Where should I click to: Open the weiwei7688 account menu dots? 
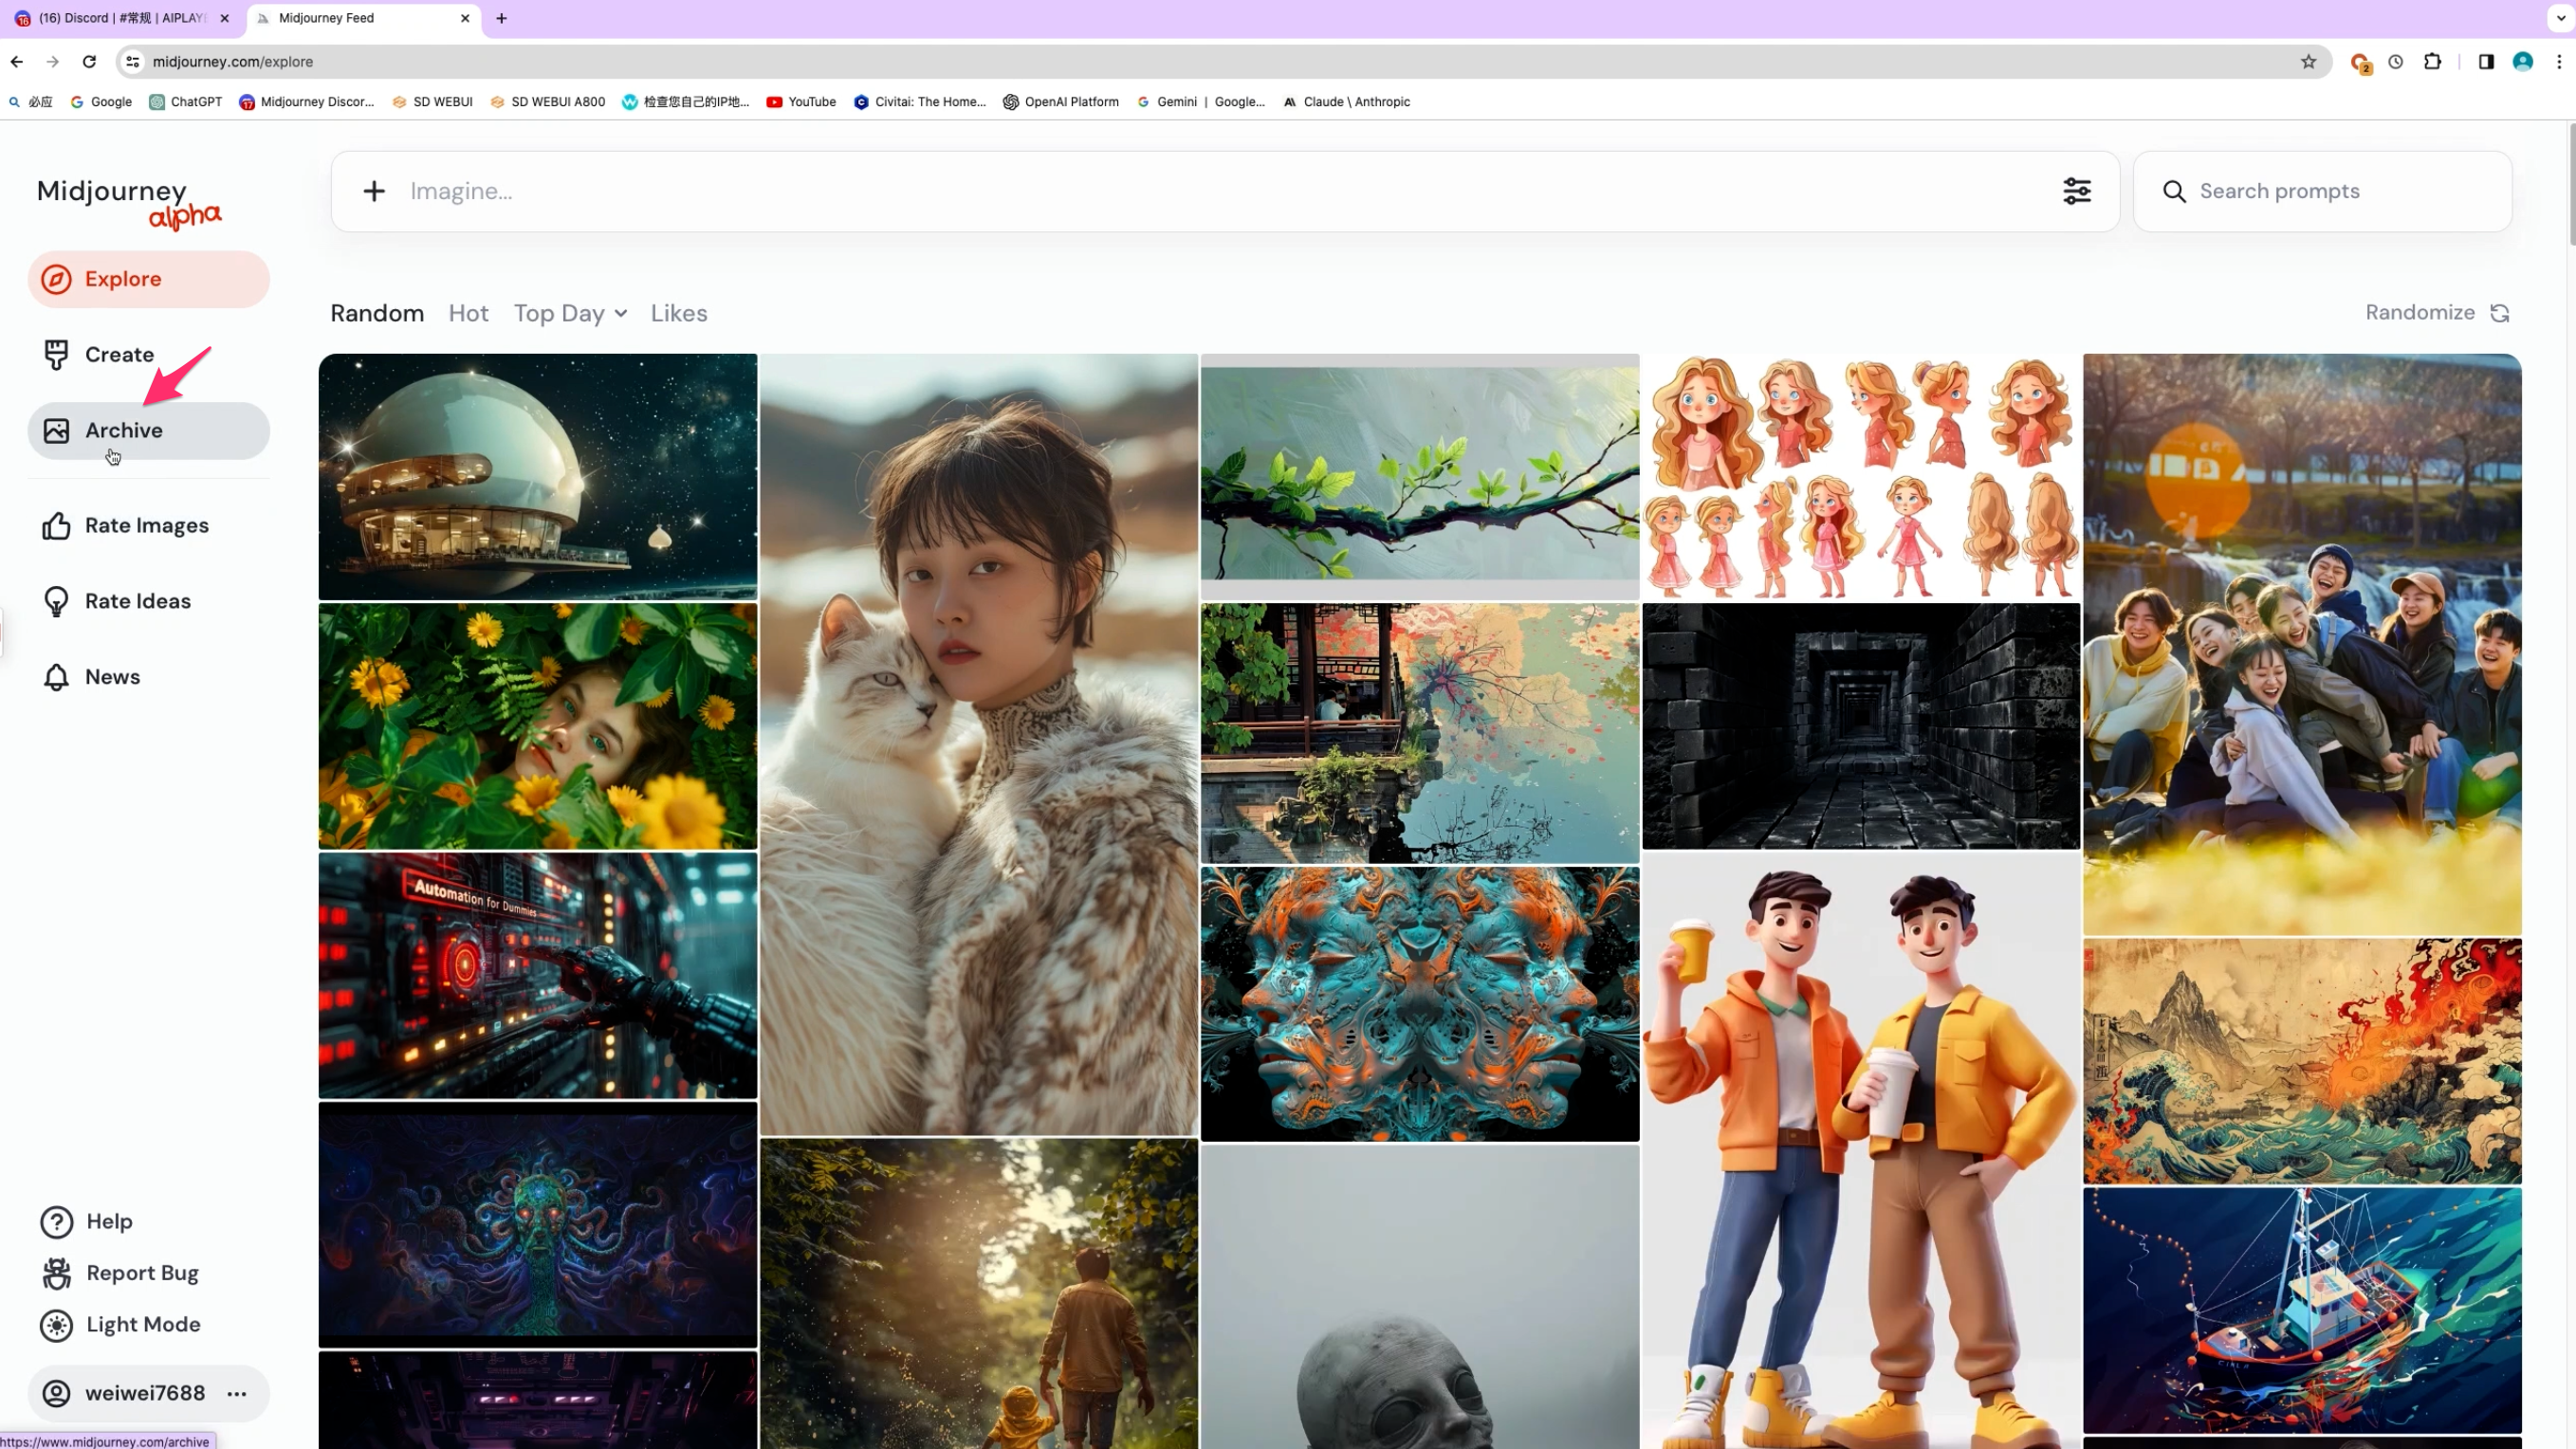click(x=237, y=1394)
